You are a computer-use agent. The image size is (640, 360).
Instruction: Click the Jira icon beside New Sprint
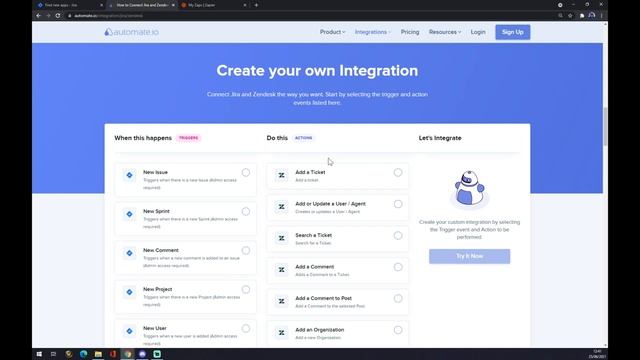129,214
